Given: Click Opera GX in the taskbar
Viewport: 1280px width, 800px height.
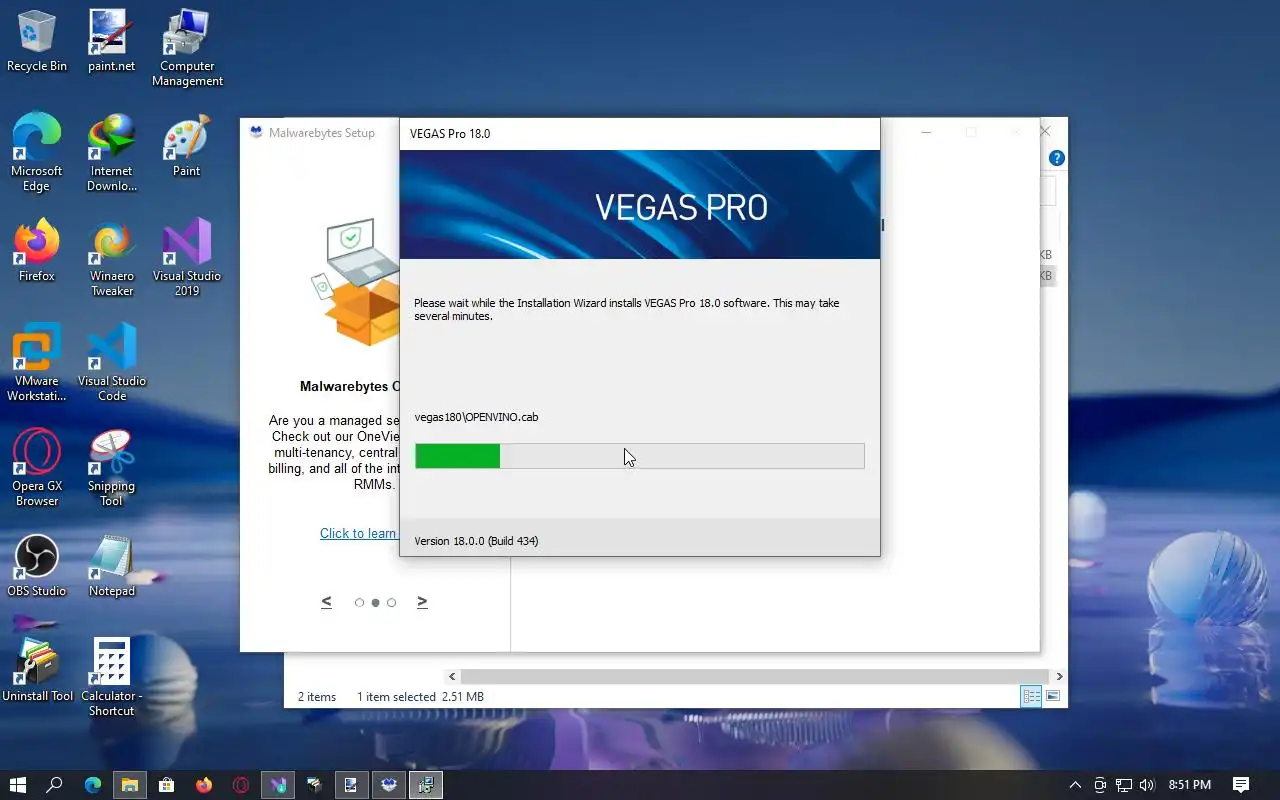Looking at the screenshot, I should [x=240, y=785].
